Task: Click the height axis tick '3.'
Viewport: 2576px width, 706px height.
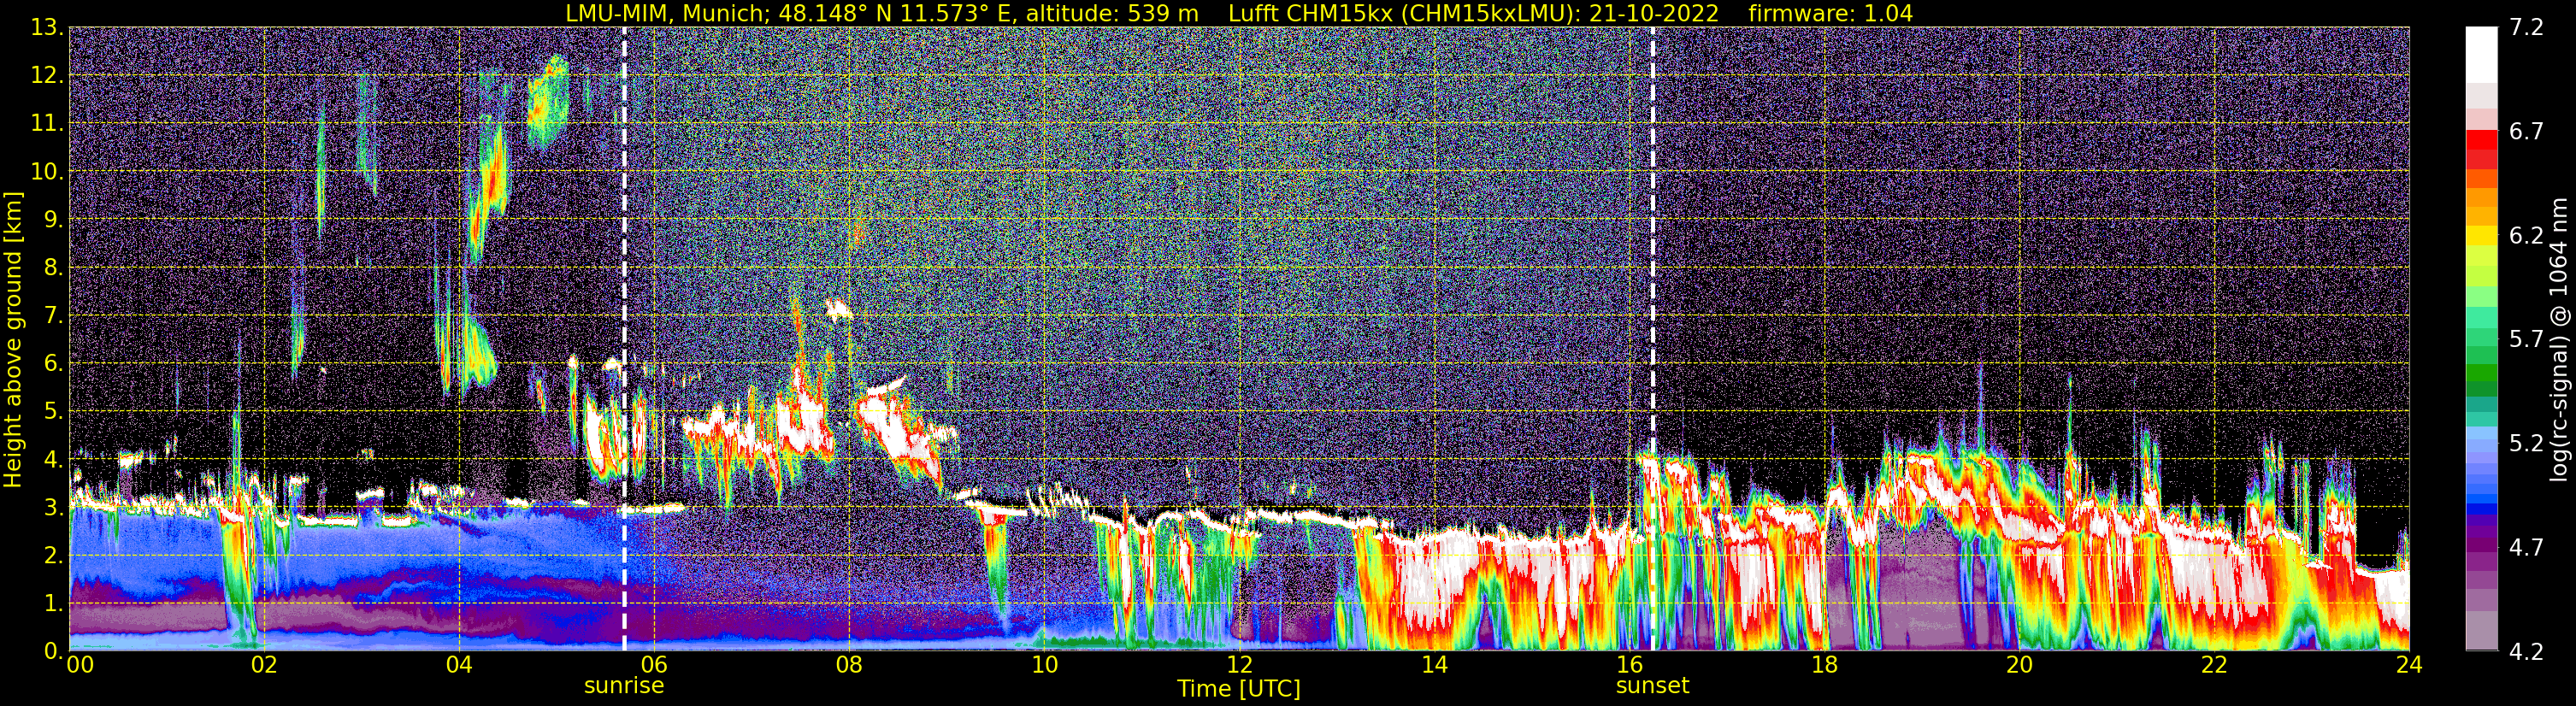Action: point(52,508)
